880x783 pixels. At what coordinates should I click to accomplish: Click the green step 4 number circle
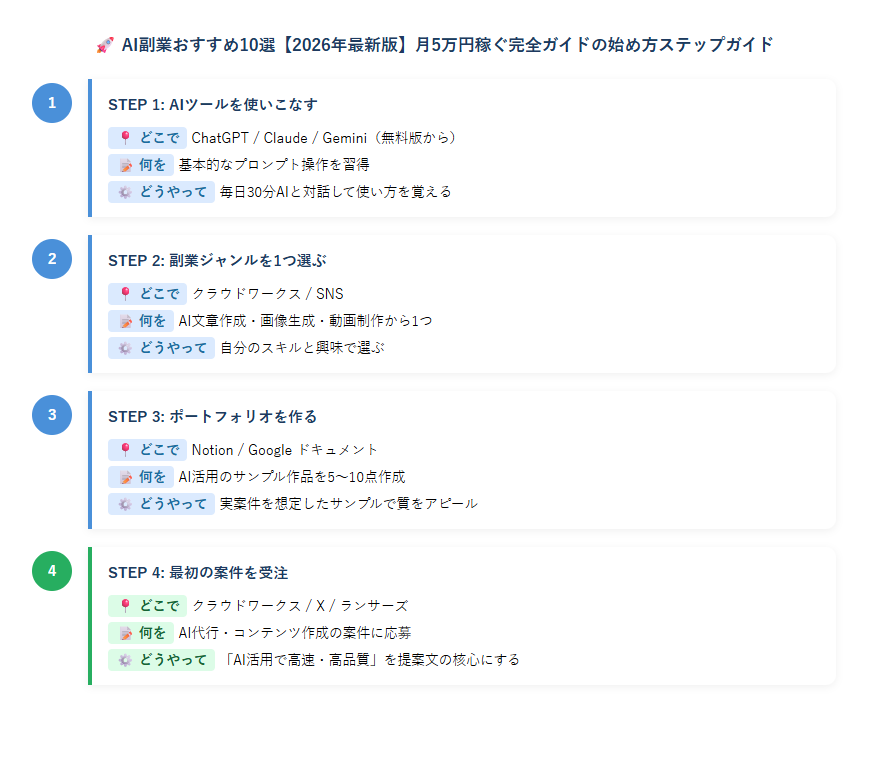tap(52, 571)
